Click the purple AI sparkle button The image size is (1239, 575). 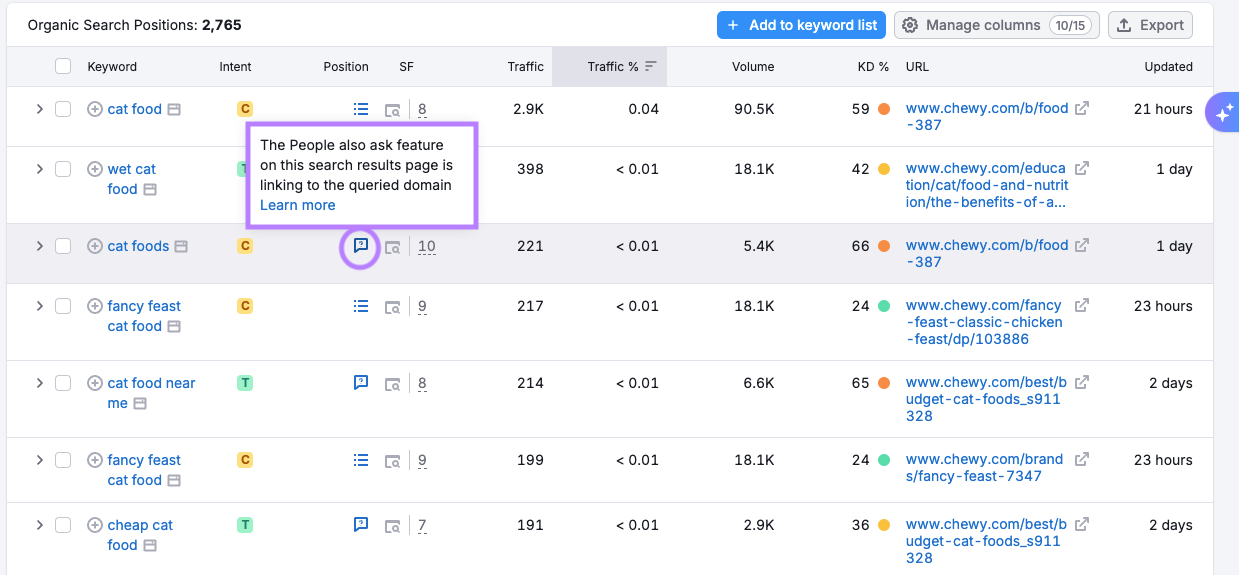[1223, 113]
